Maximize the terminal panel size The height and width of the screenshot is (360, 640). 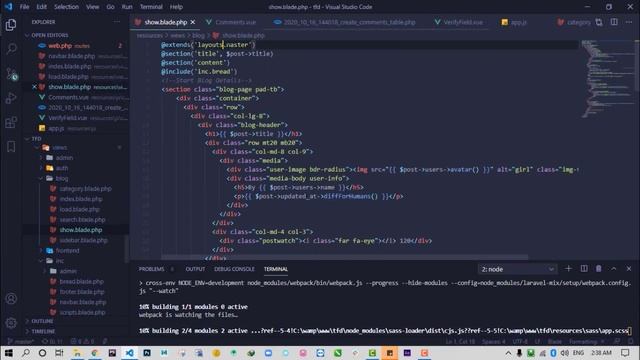613,269
